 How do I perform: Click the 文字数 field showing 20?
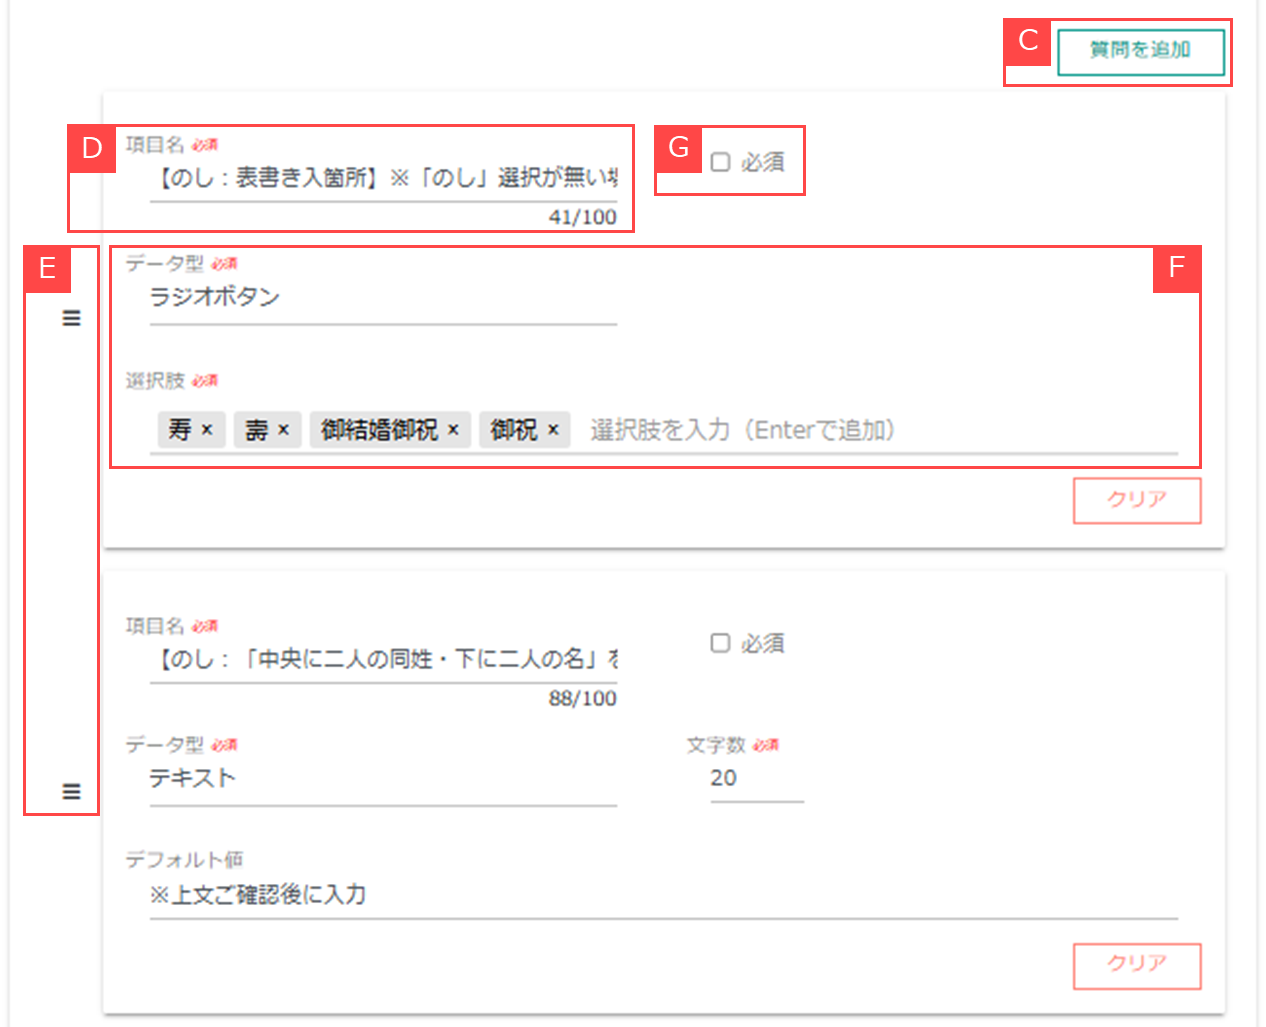(755, 779)
